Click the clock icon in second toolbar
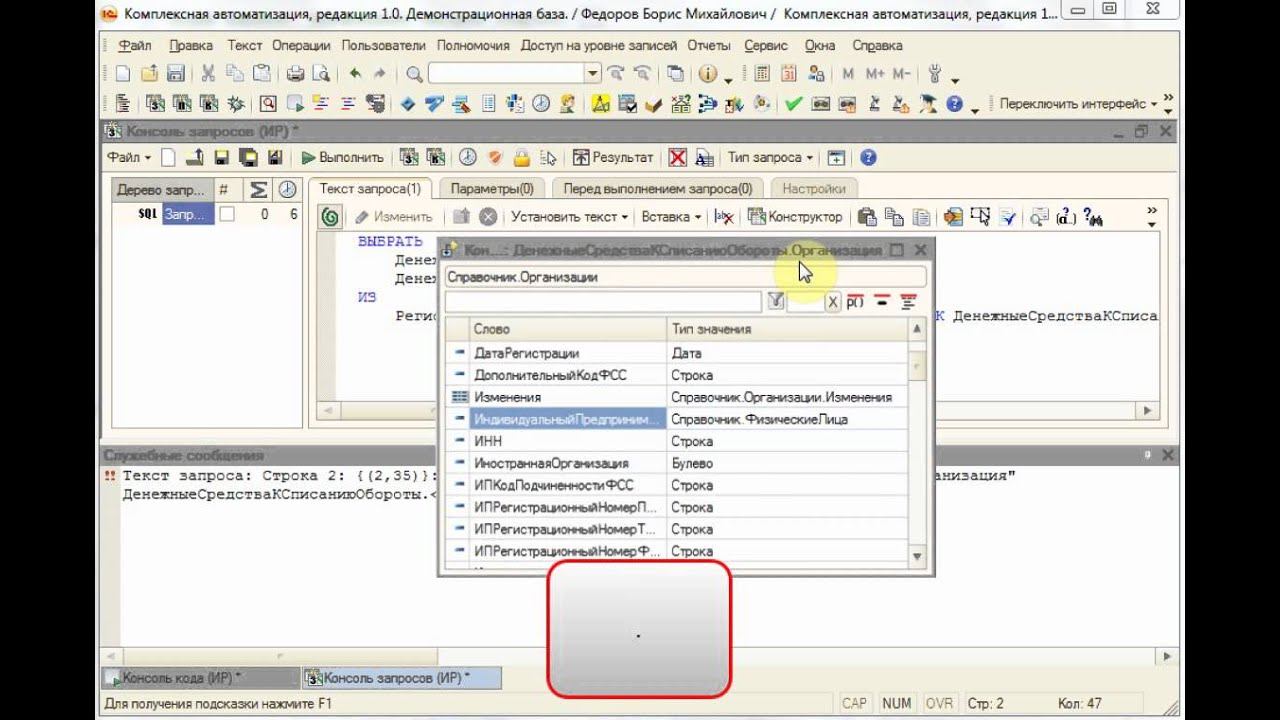The image size is (1280, 720). (x=541, y=103)
